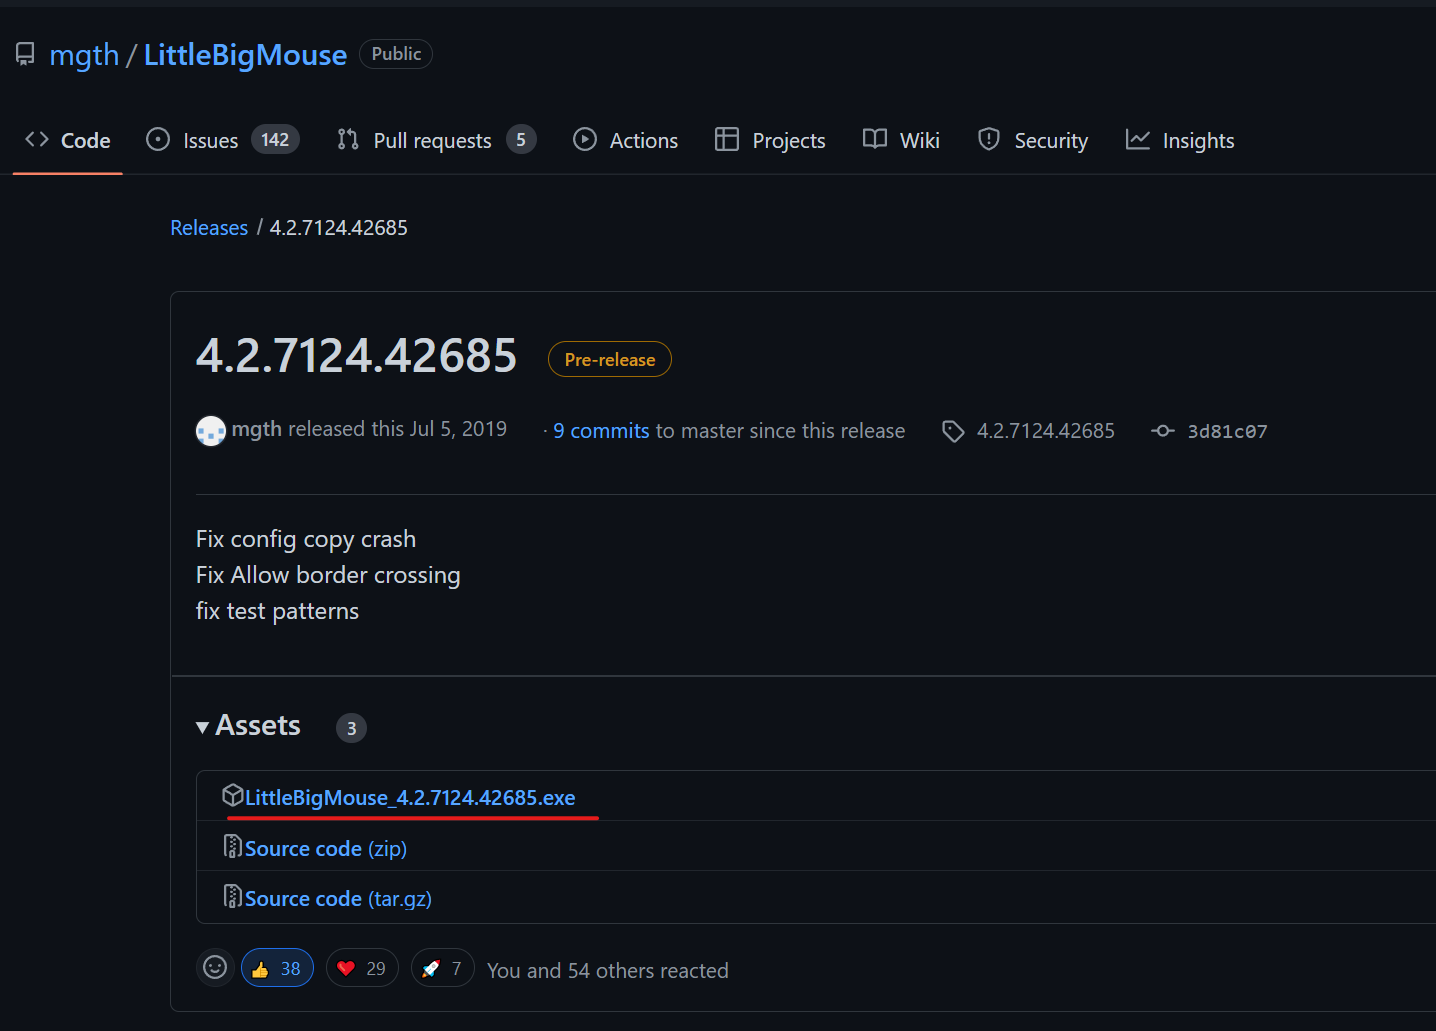Open the Issues tab
1436x1031 pixels.
pos(222,140)
